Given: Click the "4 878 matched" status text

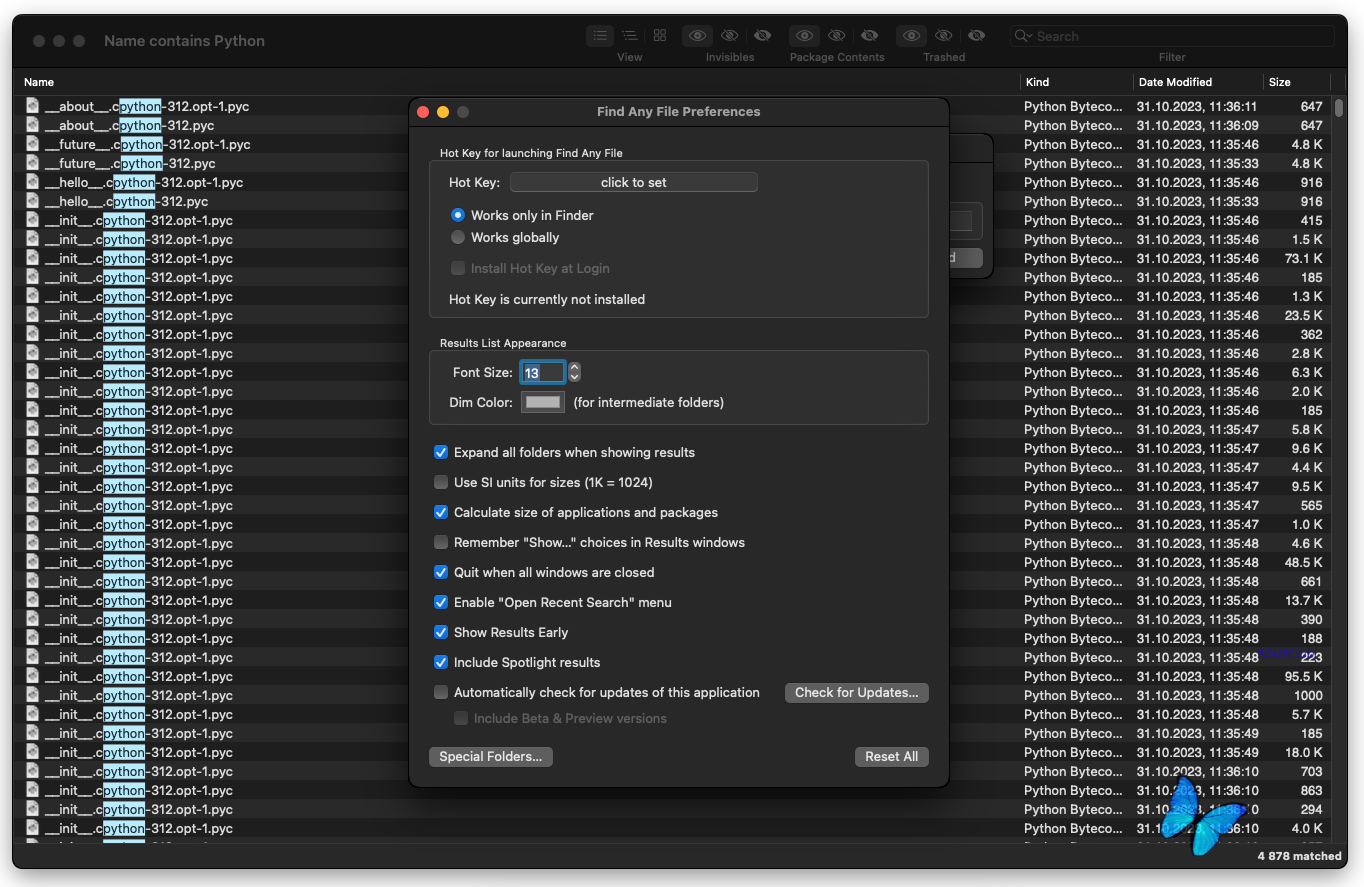Looking at the screenshot, I should pyautogui.click(x=1299, y=856).
